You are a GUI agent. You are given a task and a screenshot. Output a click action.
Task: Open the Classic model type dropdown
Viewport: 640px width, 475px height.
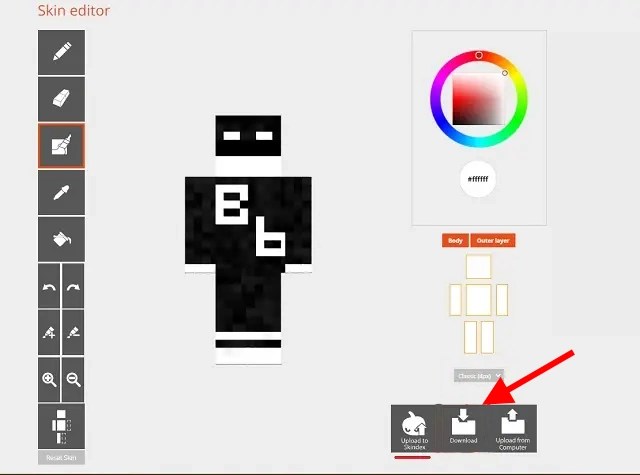point(478,375)
